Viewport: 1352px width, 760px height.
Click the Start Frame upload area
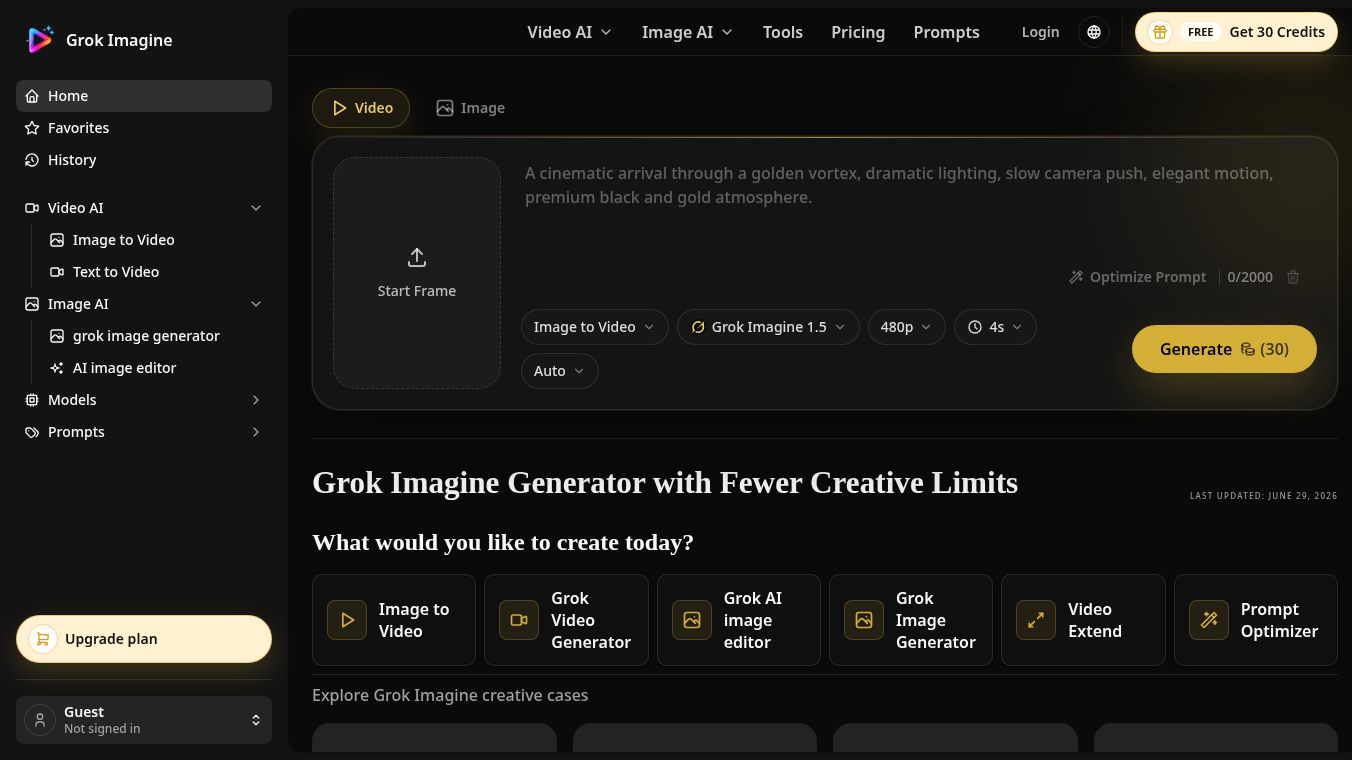pyautogui.click(x=417, y=273)
